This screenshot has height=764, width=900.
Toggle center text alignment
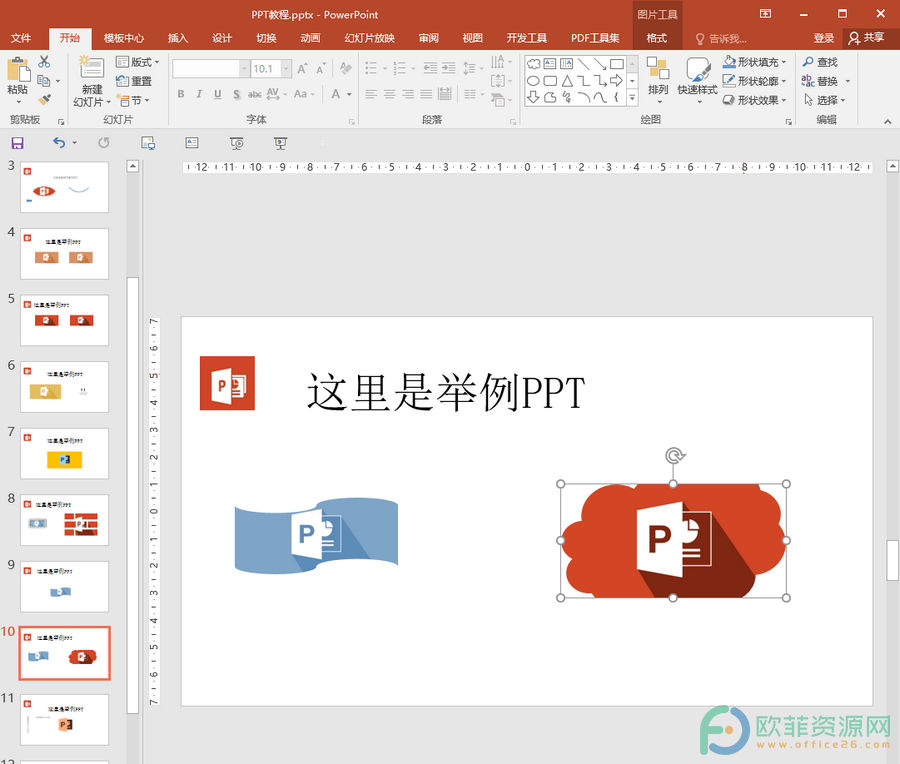(x=390, y=94)
